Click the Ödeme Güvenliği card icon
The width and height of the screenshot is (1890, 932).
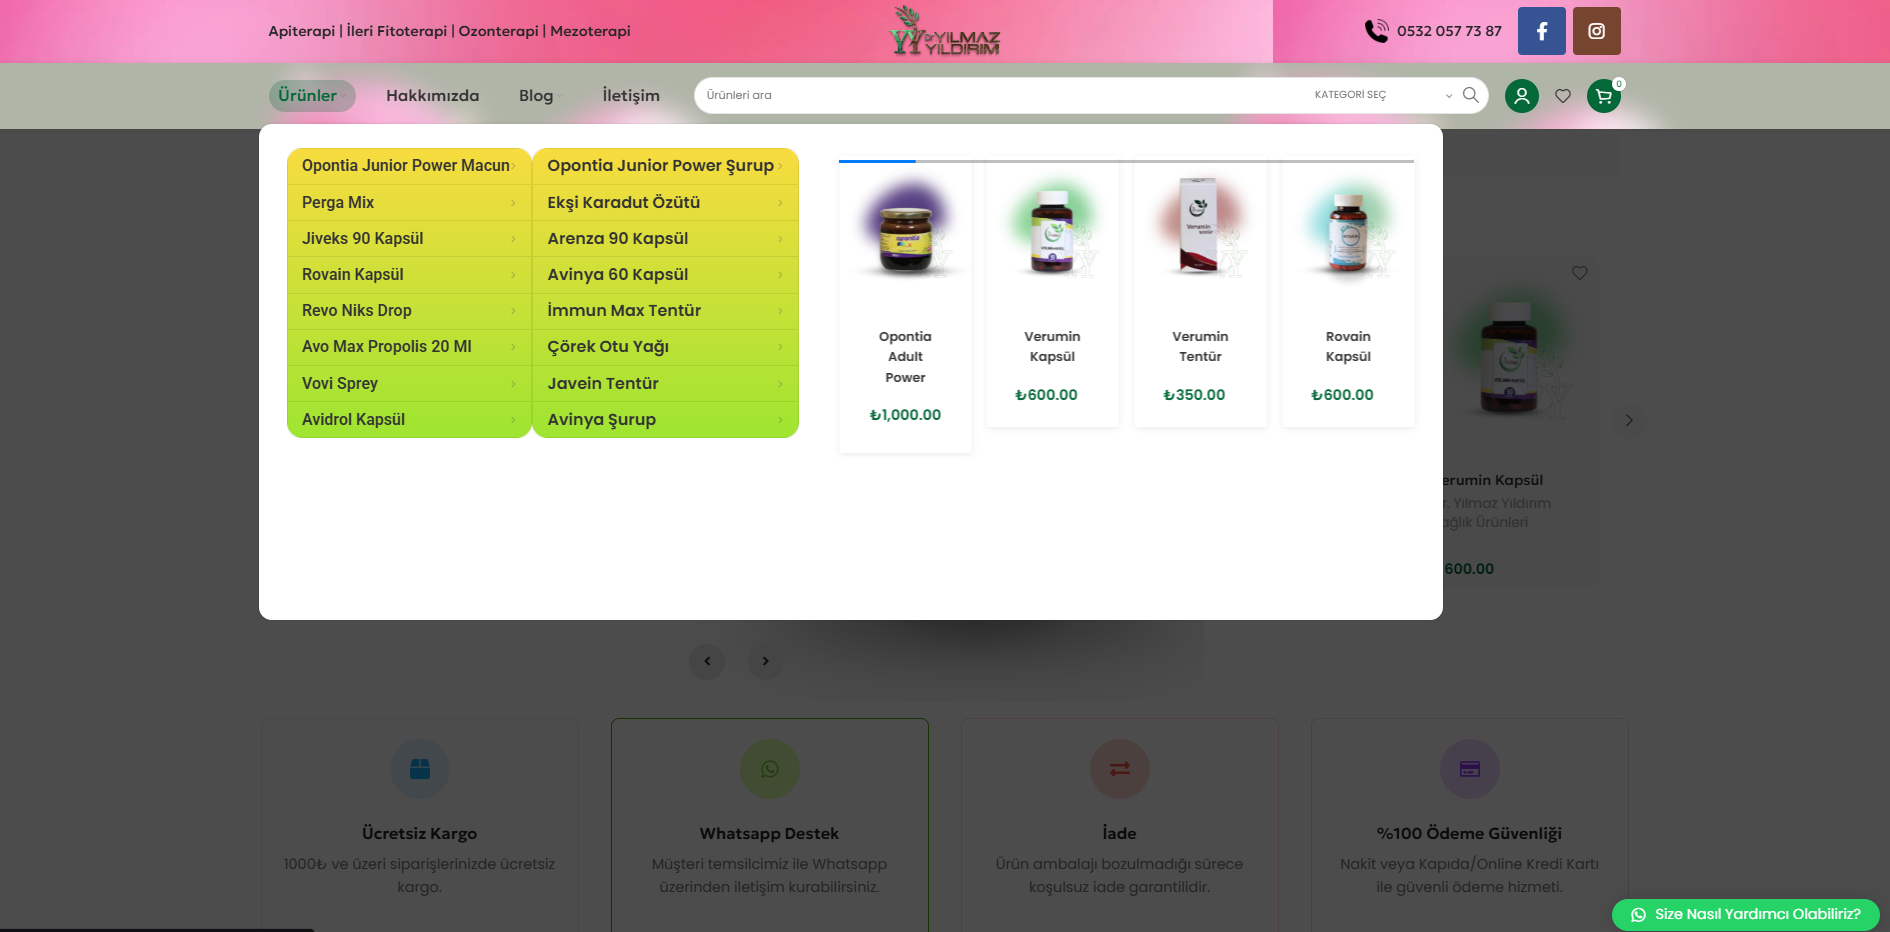pyautogui.click(x=1470, y=769)
